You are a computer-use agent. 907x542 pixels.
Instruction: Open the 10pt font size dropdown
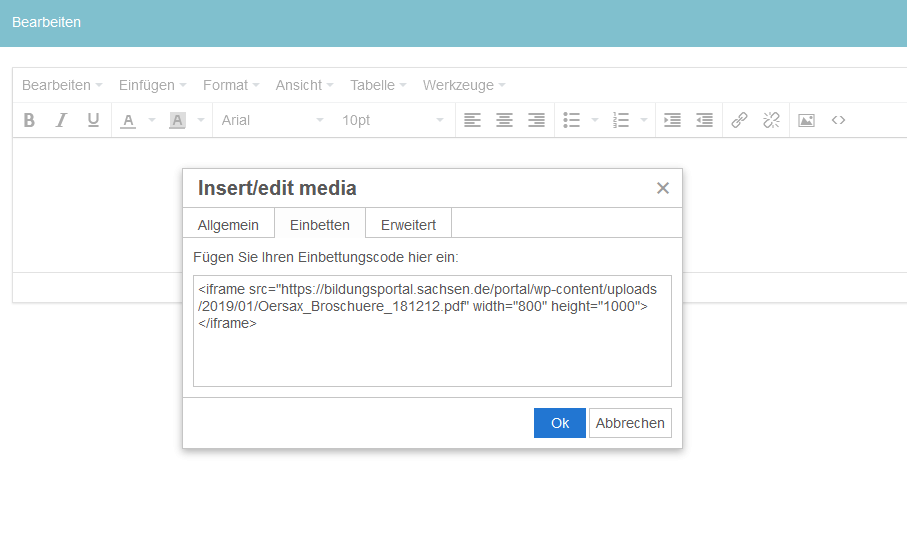(x=392, y=120)
